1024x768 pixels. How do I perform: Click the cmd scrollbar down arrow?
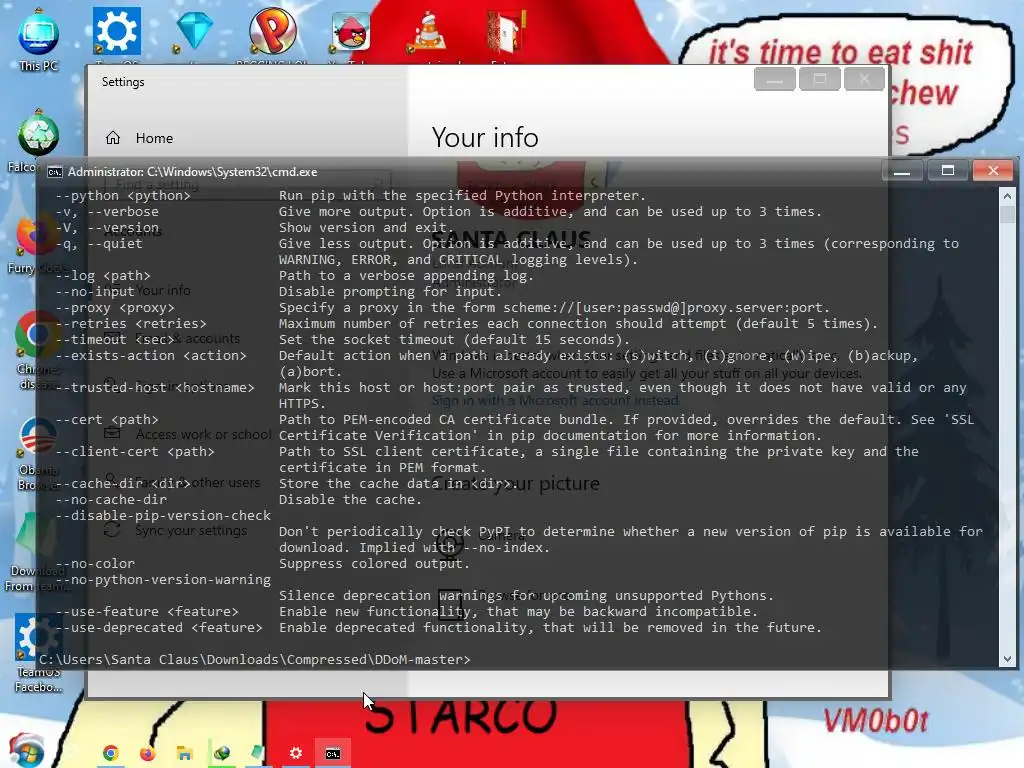tap(1006, 659)
